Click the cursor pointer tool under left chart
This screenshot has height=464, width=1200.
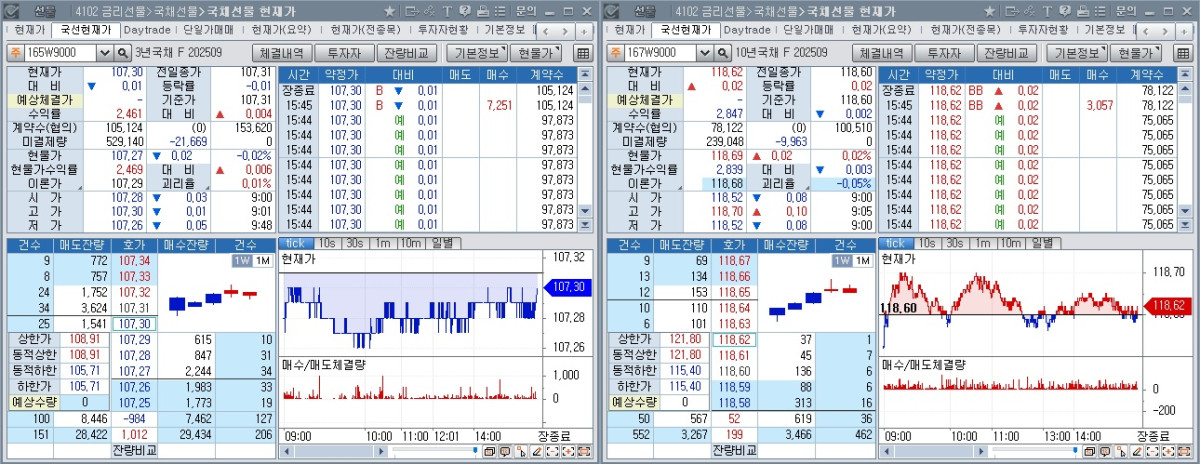click(520, 452)
